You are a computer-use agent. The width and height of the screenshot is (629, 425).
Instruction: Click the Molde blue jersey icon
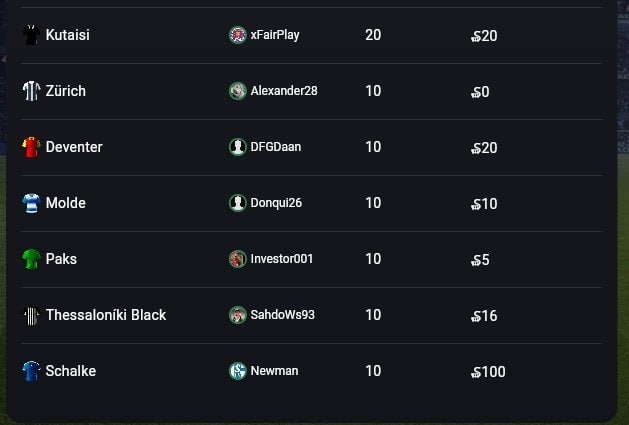[31, 203]
